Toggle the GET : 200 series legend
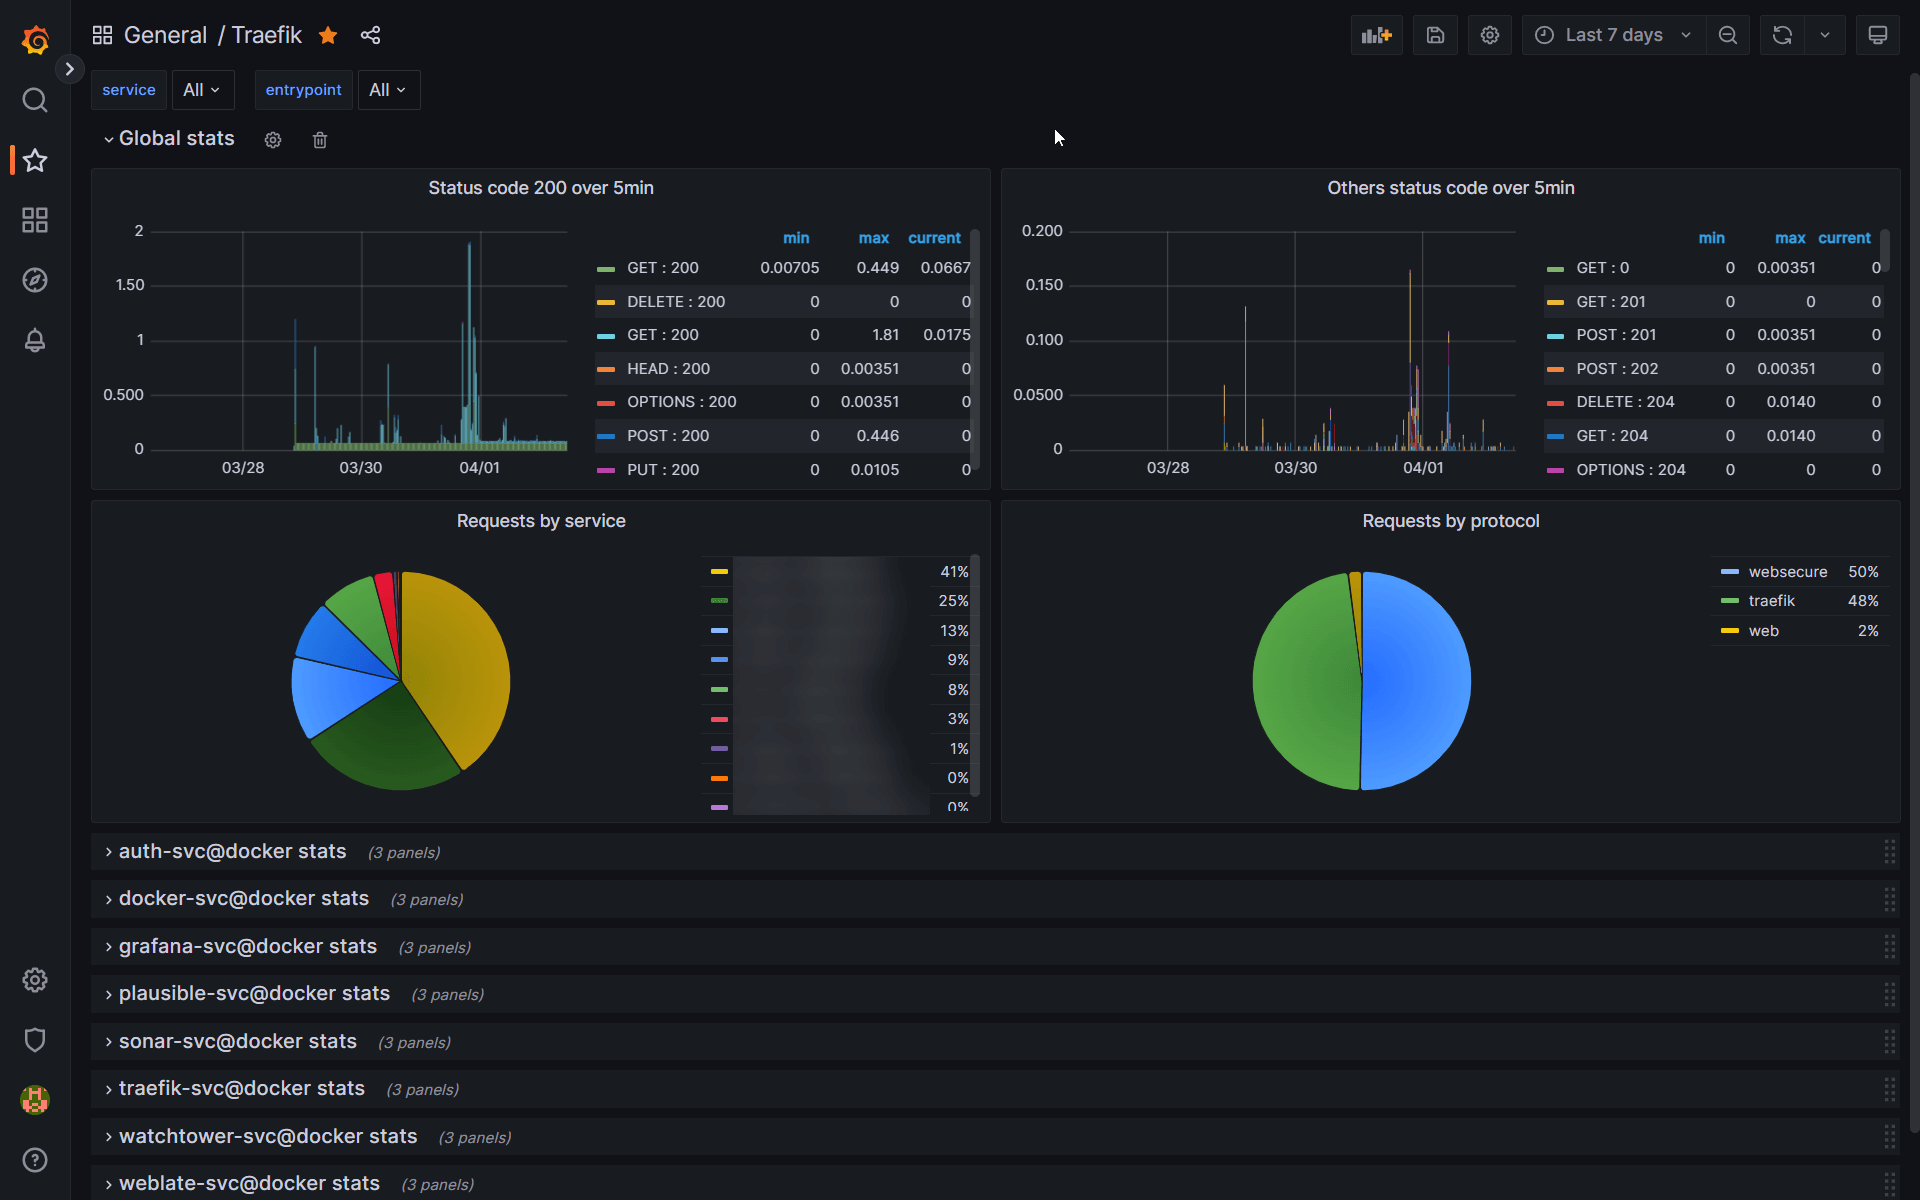 (x=662, y=267)
